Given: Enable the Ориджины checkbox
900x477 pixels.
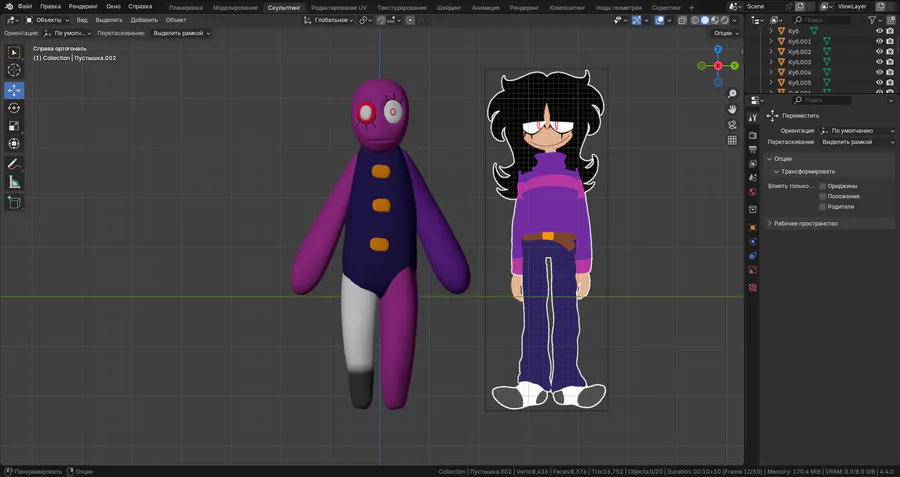Looking at the screenshot, I should pos(823,186).
